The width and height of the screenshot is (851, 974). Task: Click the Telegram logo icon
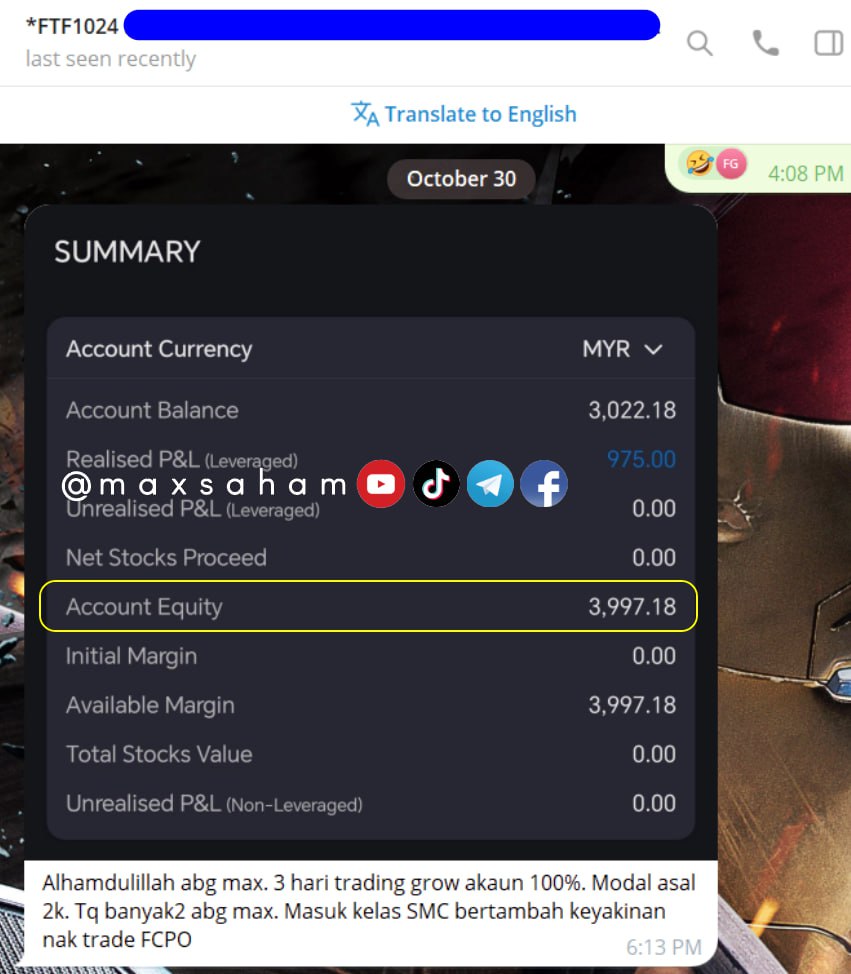[x=490, y=484]
